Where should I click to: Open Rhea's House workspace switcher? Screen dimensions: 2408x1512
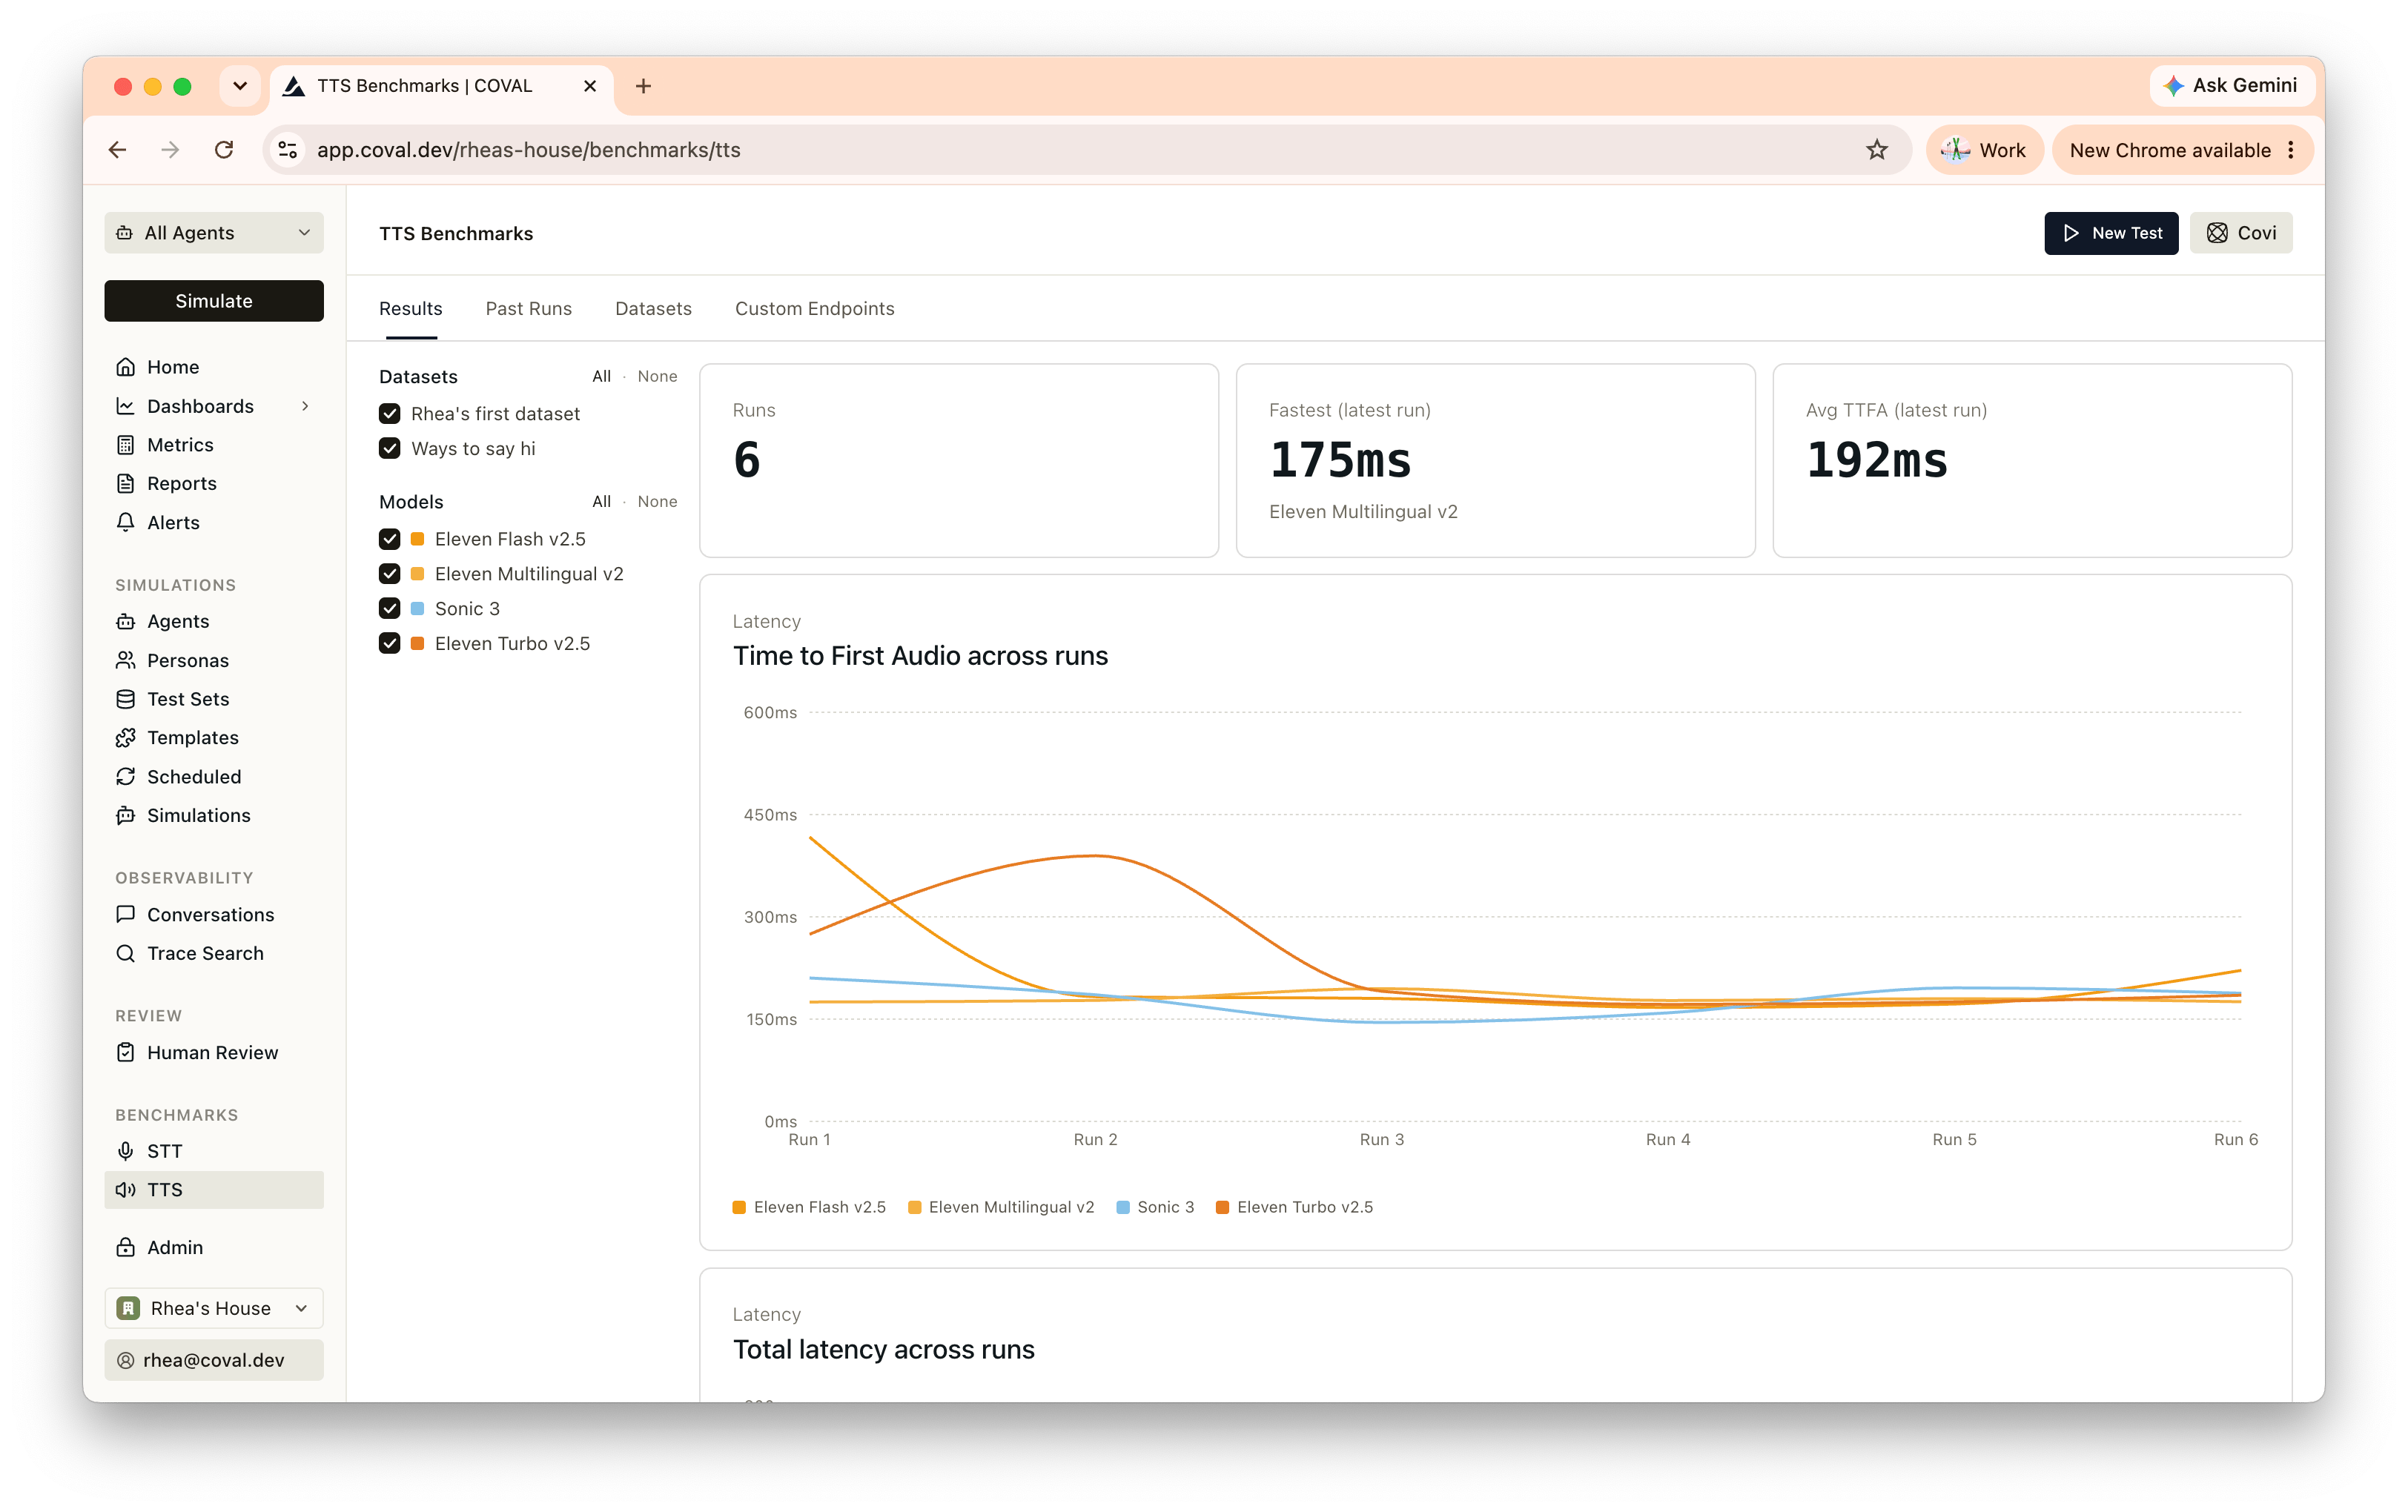click(214, 1309)
